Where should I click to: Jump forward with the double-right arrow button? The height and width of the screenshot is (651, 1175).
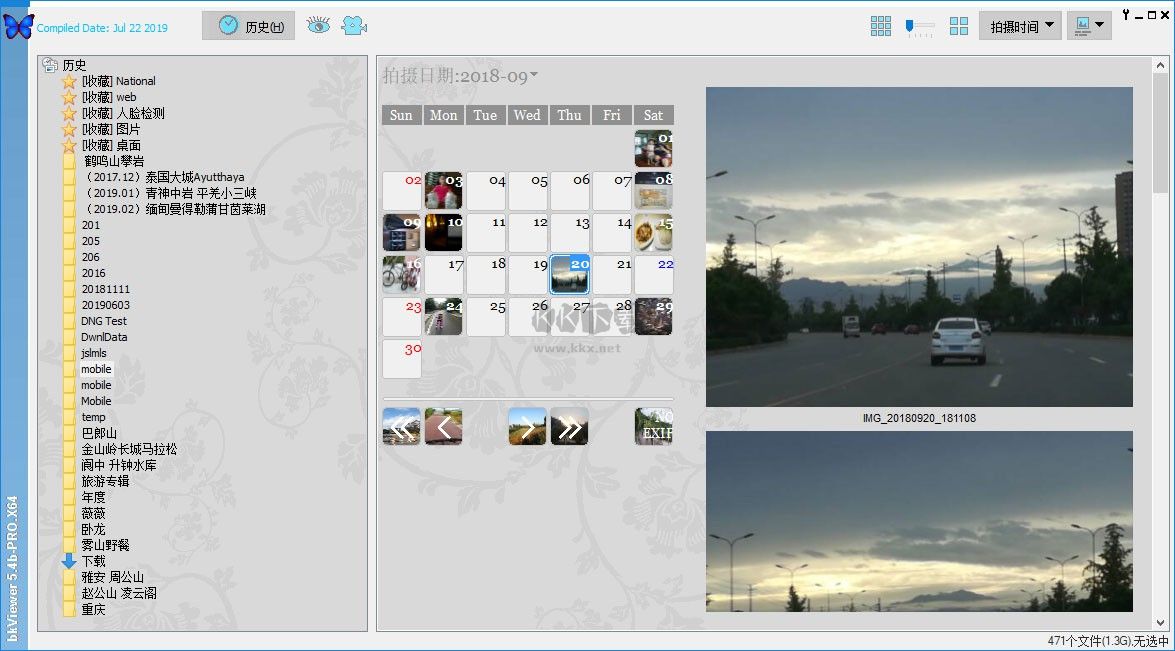(569, 427)
